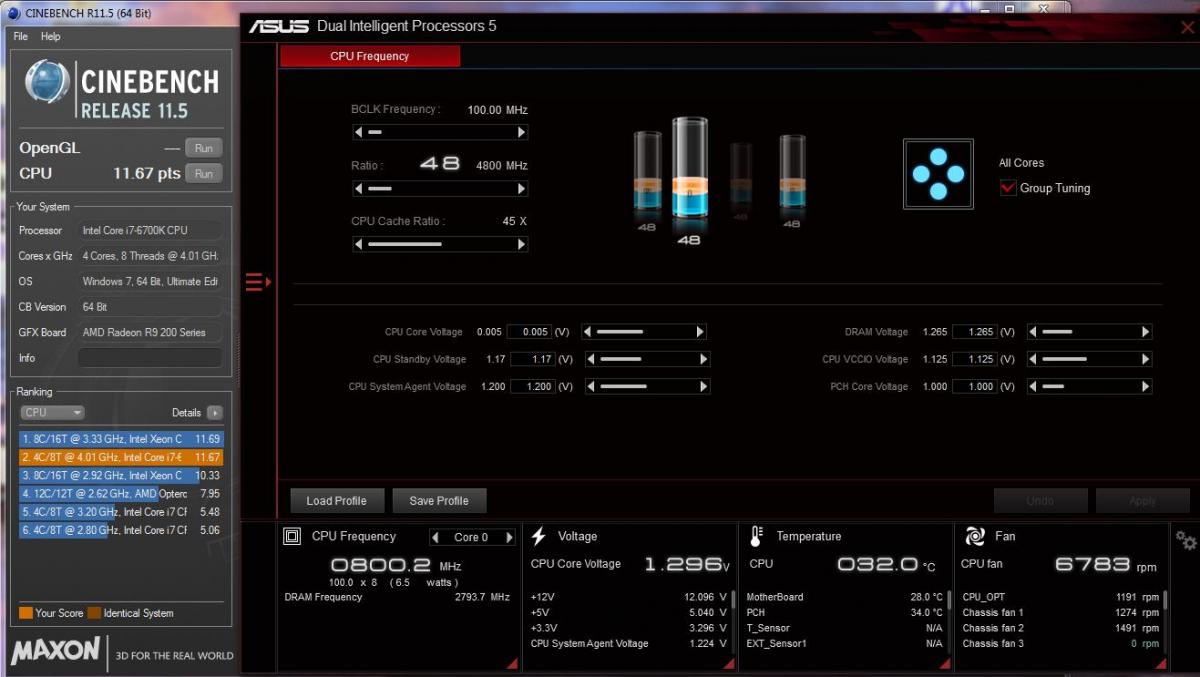1200x677 pixels.
Task: Switch to next core in CPU Frequency monitor
Action: tap(509, 537)
